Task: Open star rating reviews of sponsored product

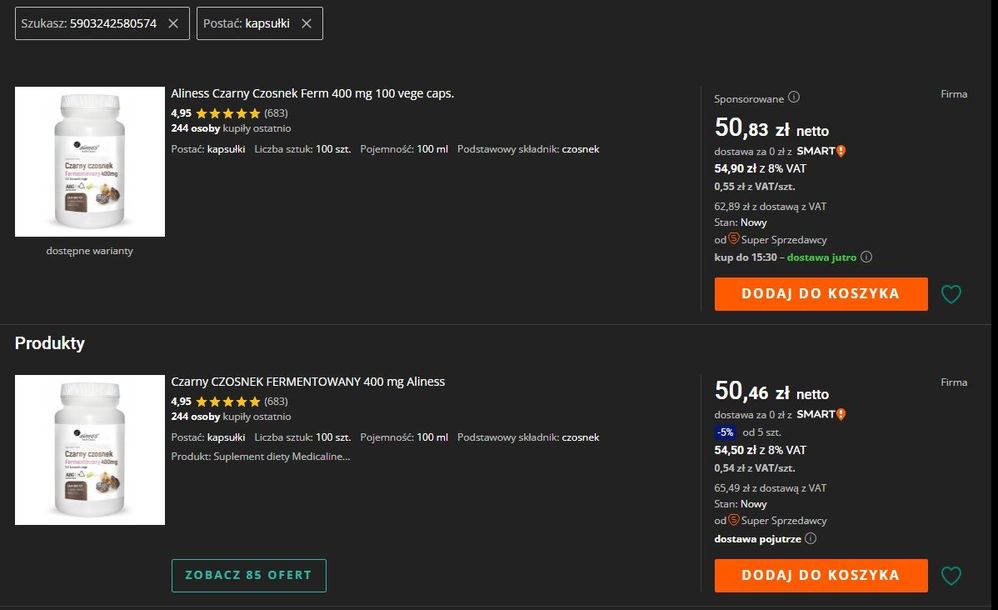Action: (x=228, y=113)
